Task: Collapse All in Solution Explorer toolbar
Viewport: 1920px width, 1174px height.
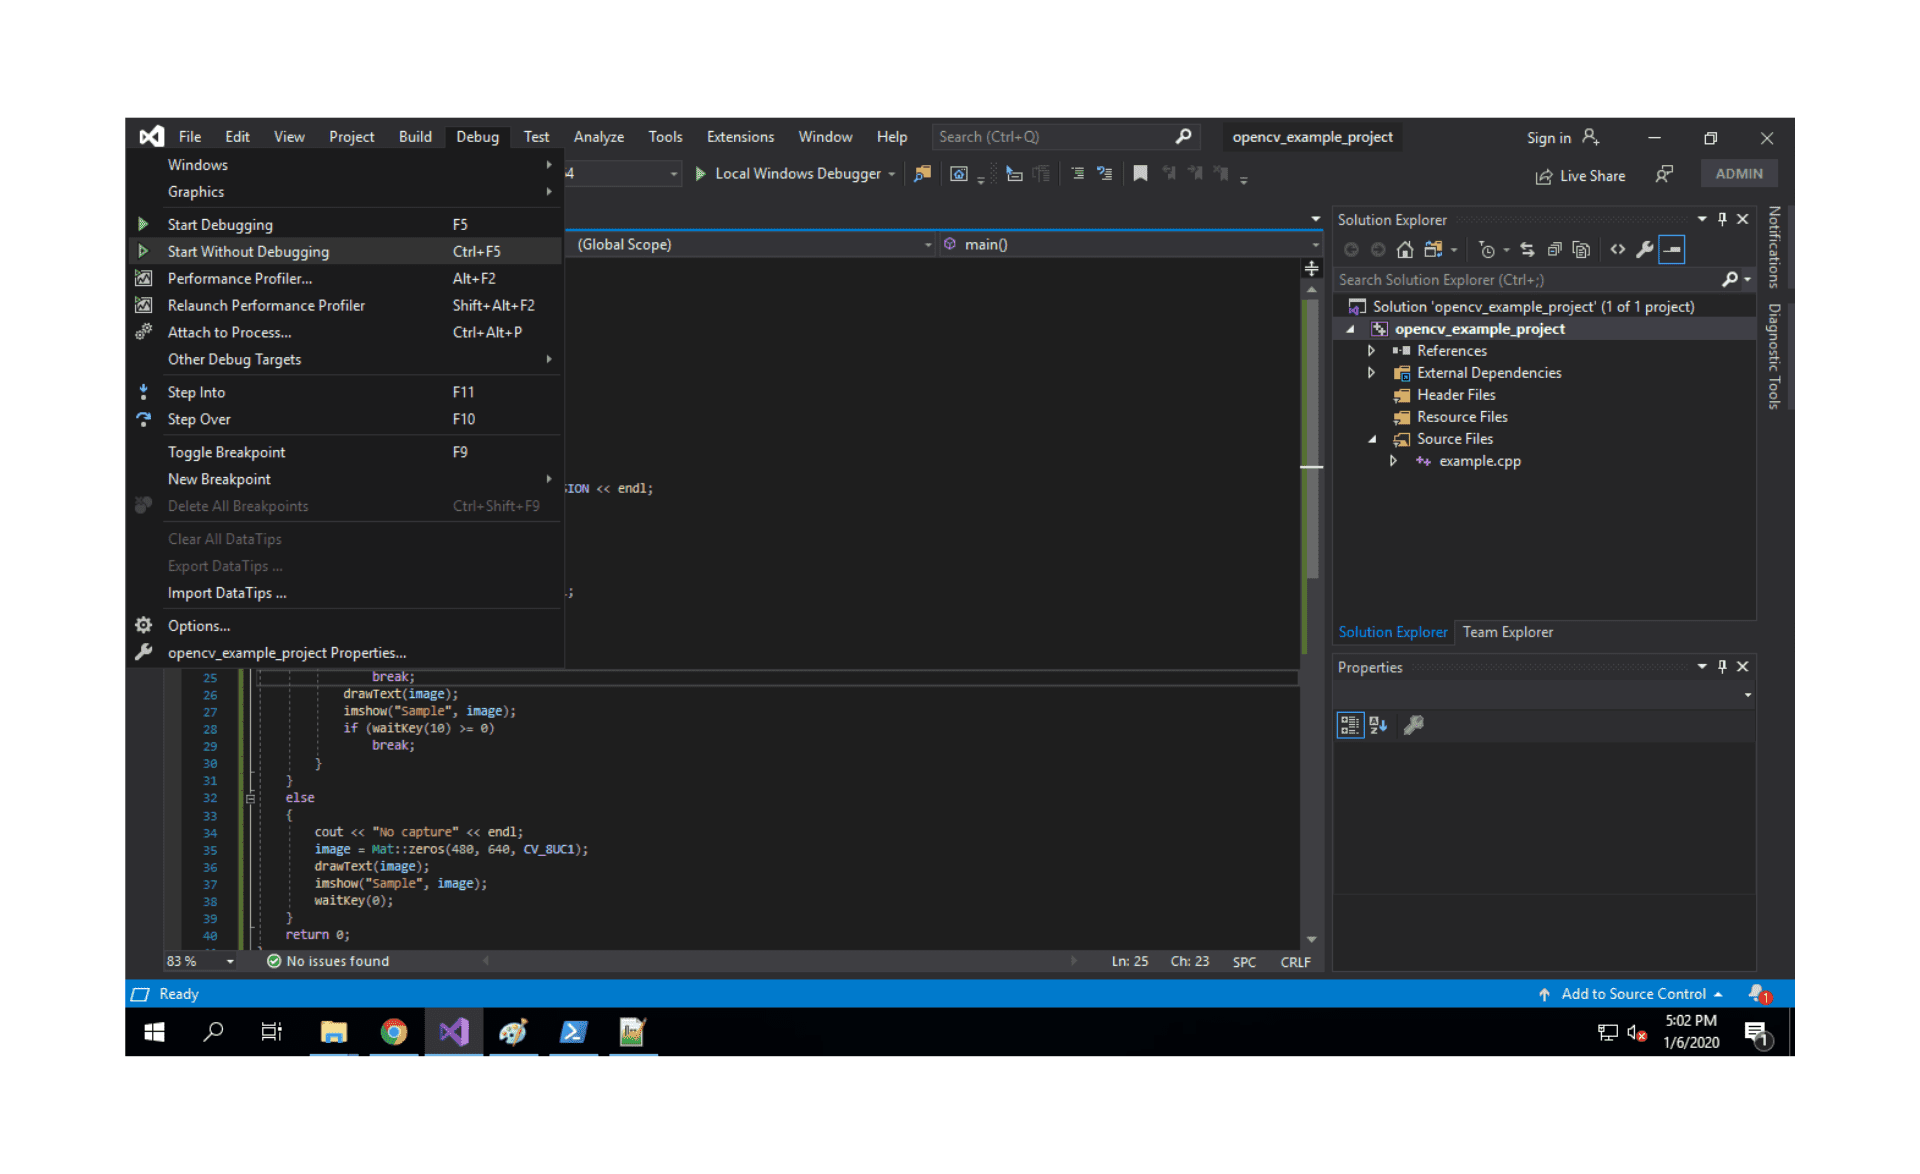Action: point(1555,250)
